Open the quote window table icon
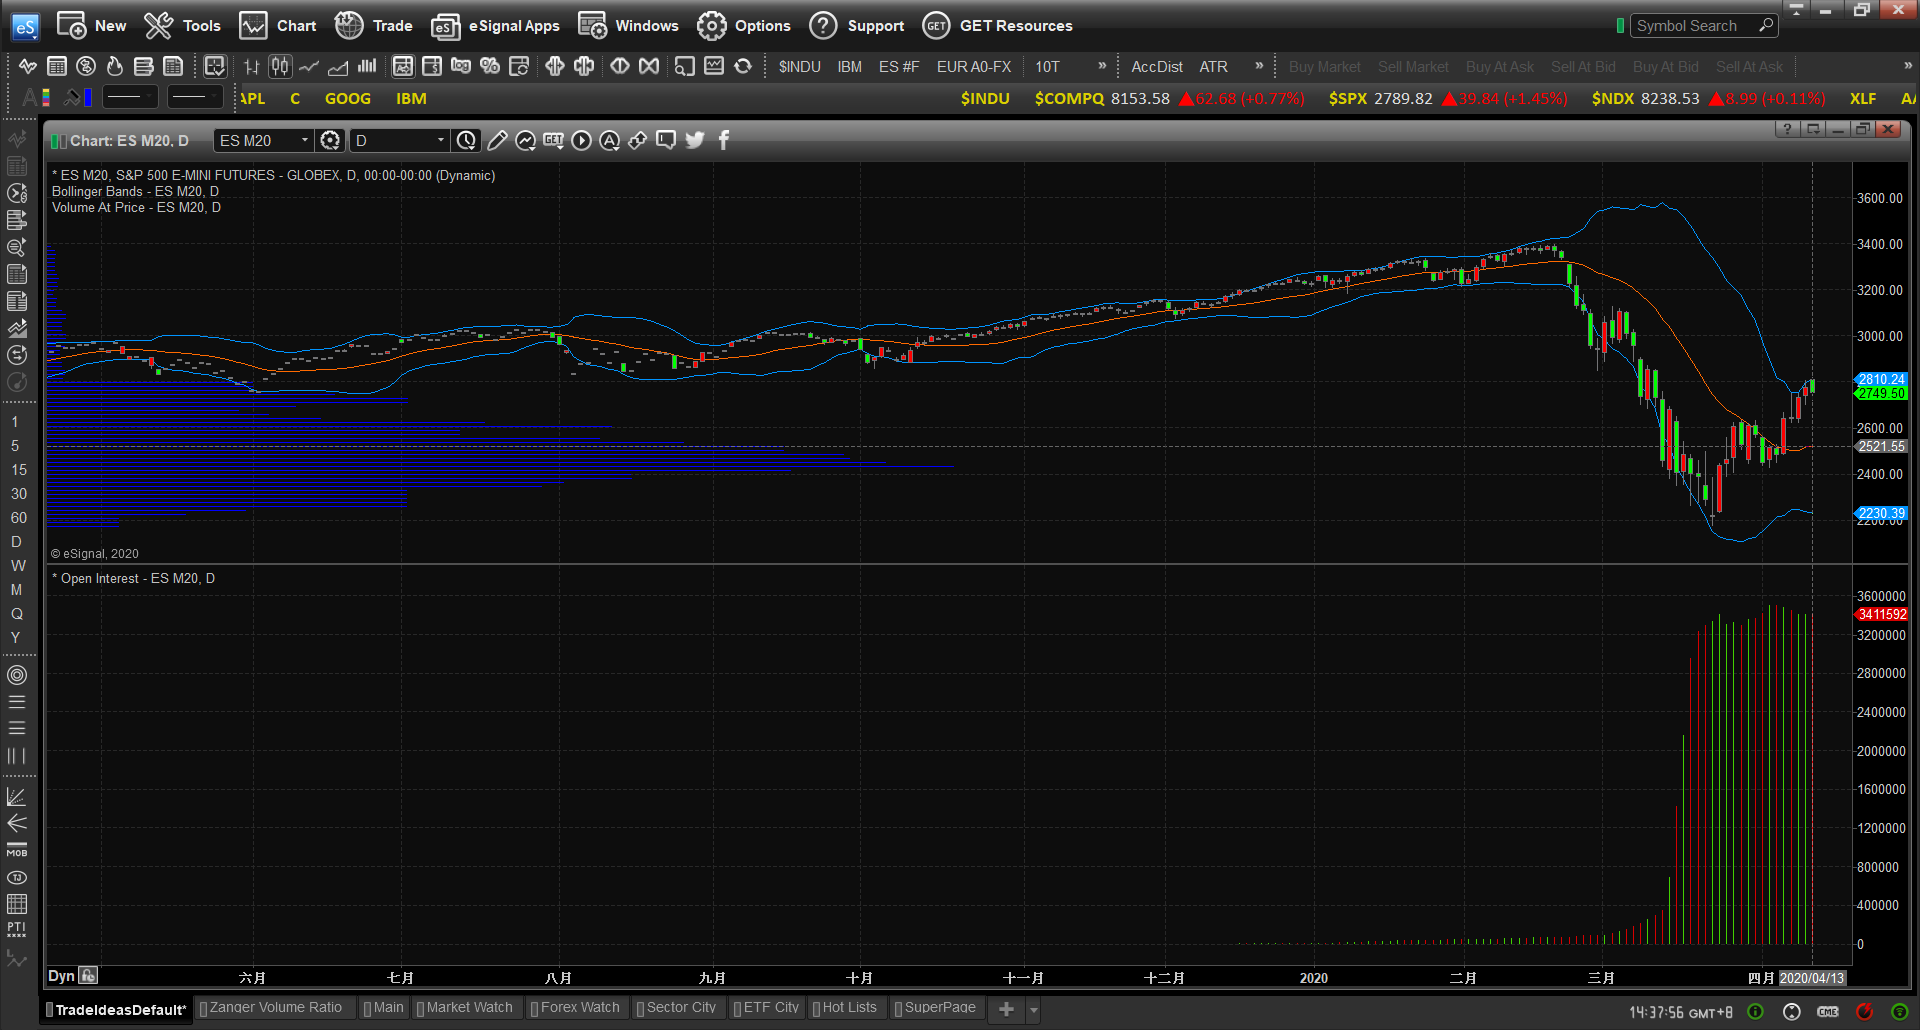The height and width of the screenshot is (1030, 1920). [x=57, y=66]
